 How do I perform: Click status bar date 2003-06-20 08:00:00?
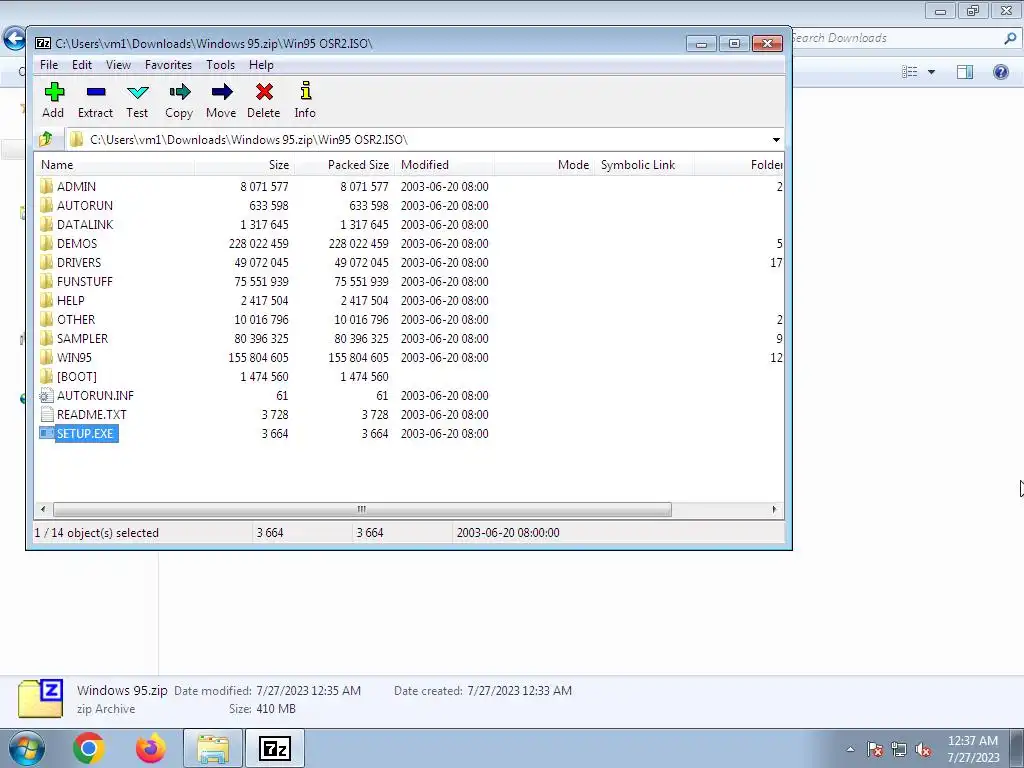click(508, 533)
